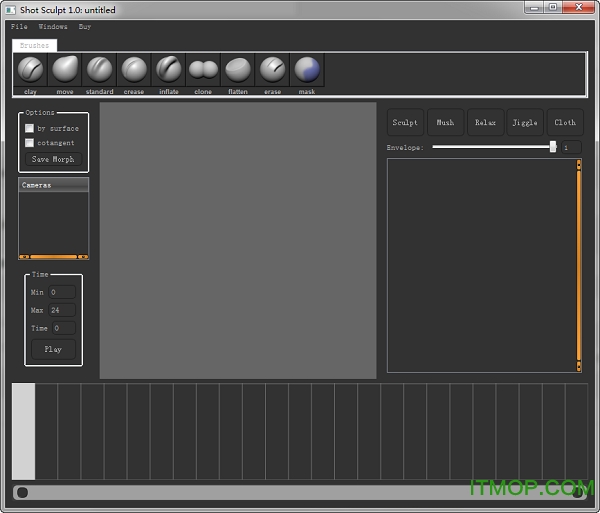Click the Relax button
The height and width of the screenshot is (513, 600).
[485, 122]
